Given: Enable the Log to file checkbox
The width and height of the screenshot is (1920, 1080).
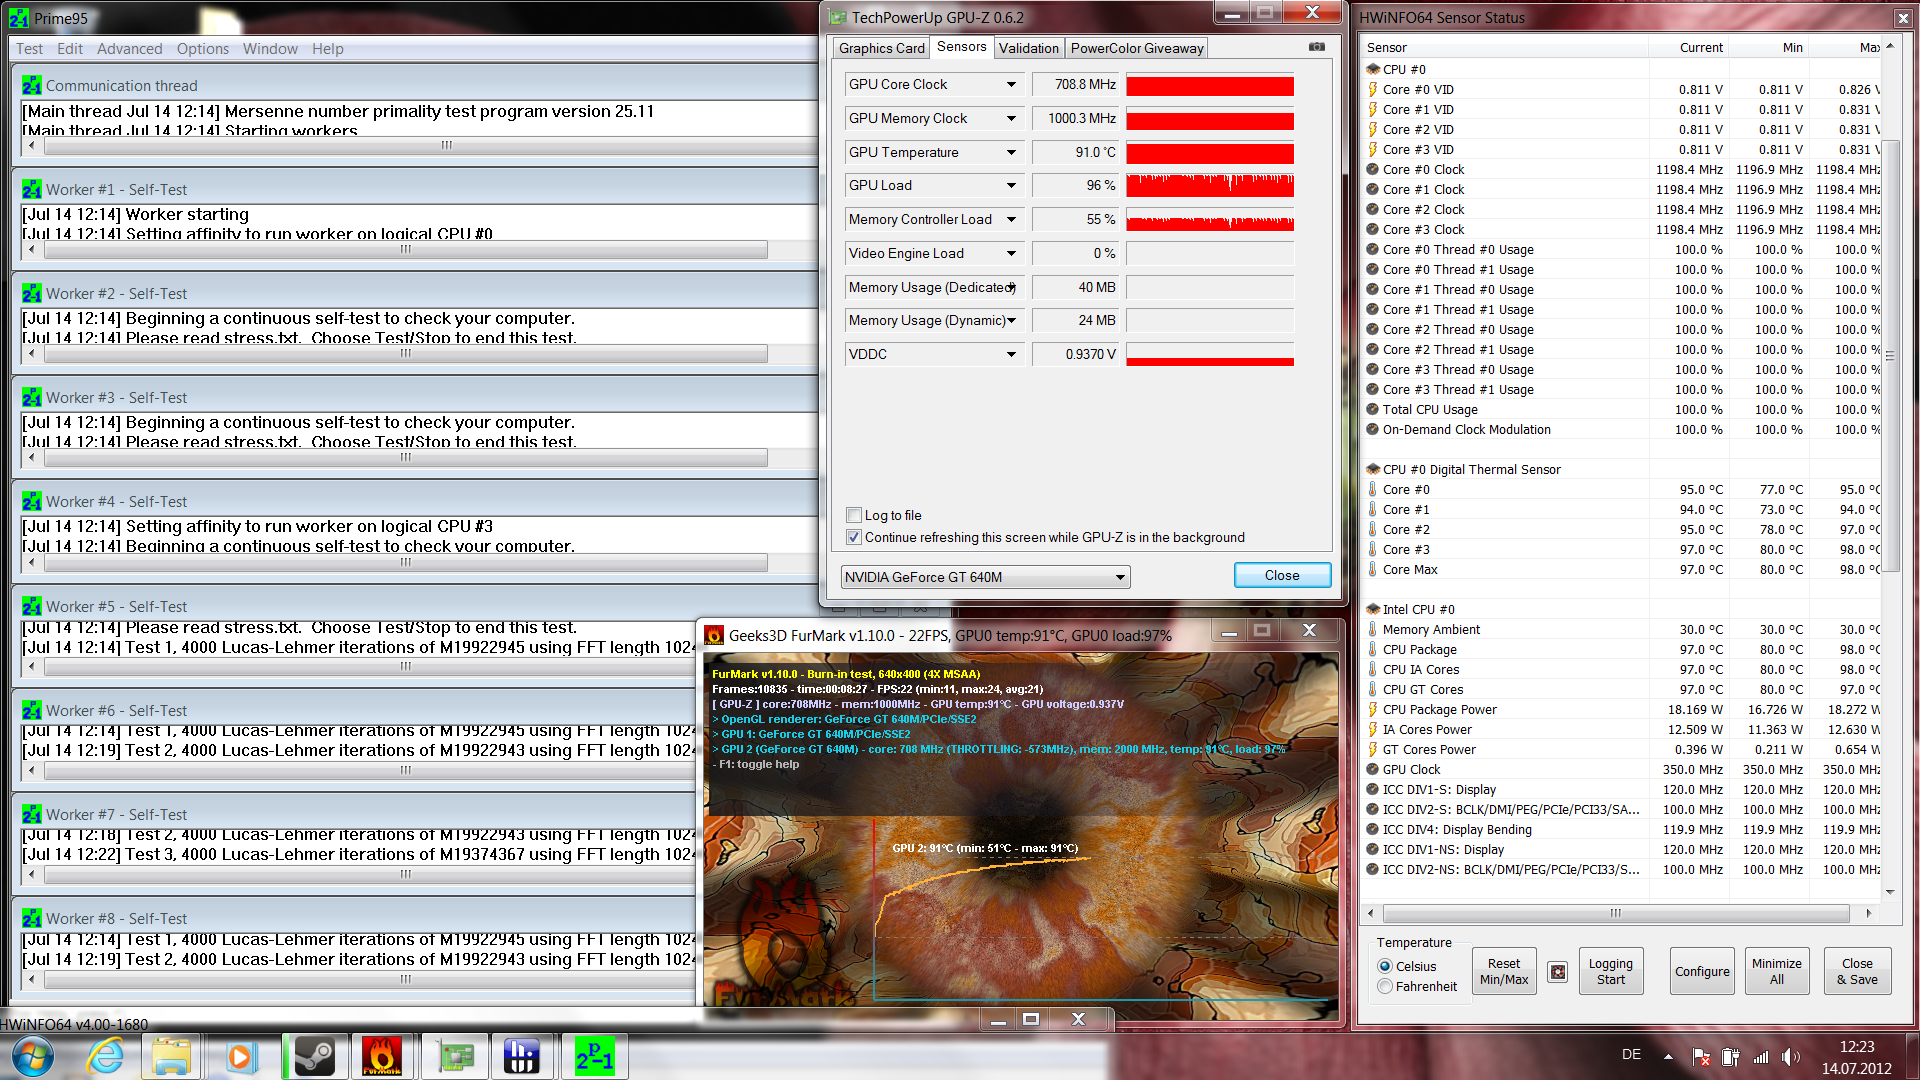Looking at the screenshot, I should 854,515.
